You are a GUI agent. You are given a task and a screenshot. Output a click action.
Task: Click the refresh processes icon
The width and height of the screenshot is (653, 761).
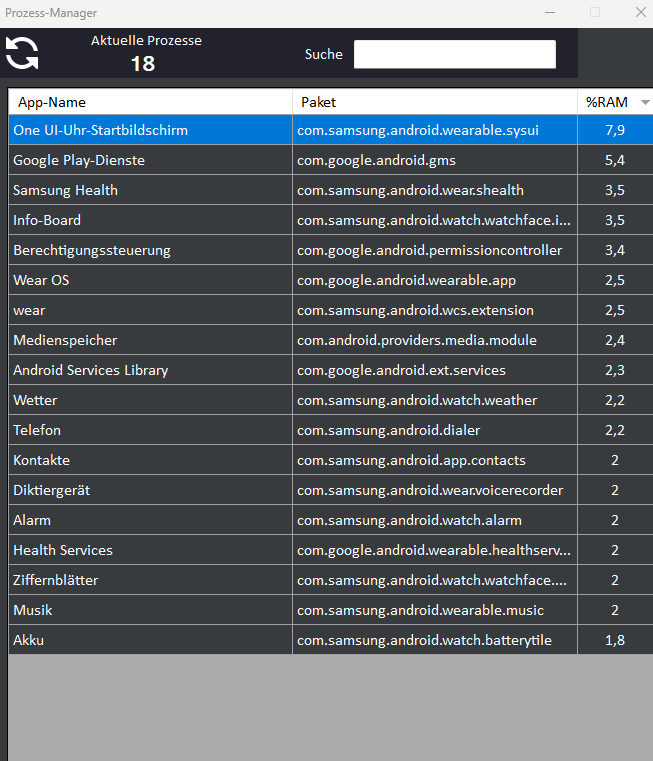click(22, 53)
